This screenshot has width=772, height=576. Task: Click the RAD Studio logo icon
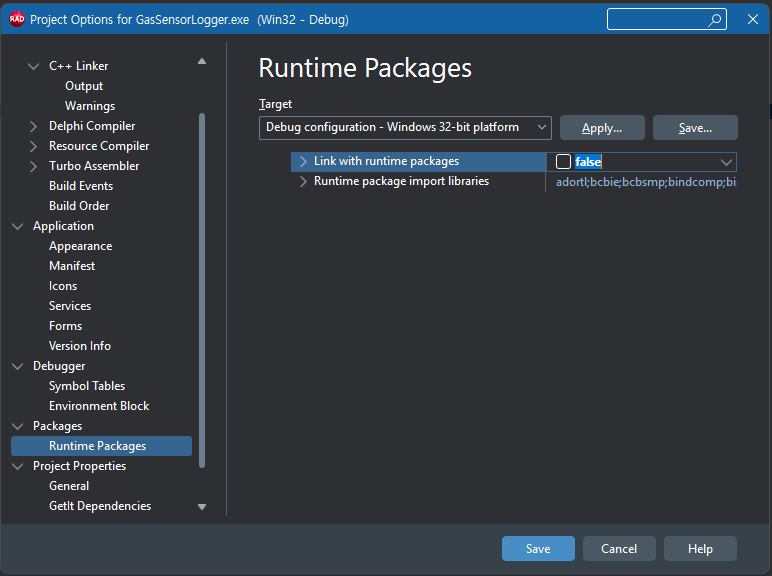pos(17,19)
